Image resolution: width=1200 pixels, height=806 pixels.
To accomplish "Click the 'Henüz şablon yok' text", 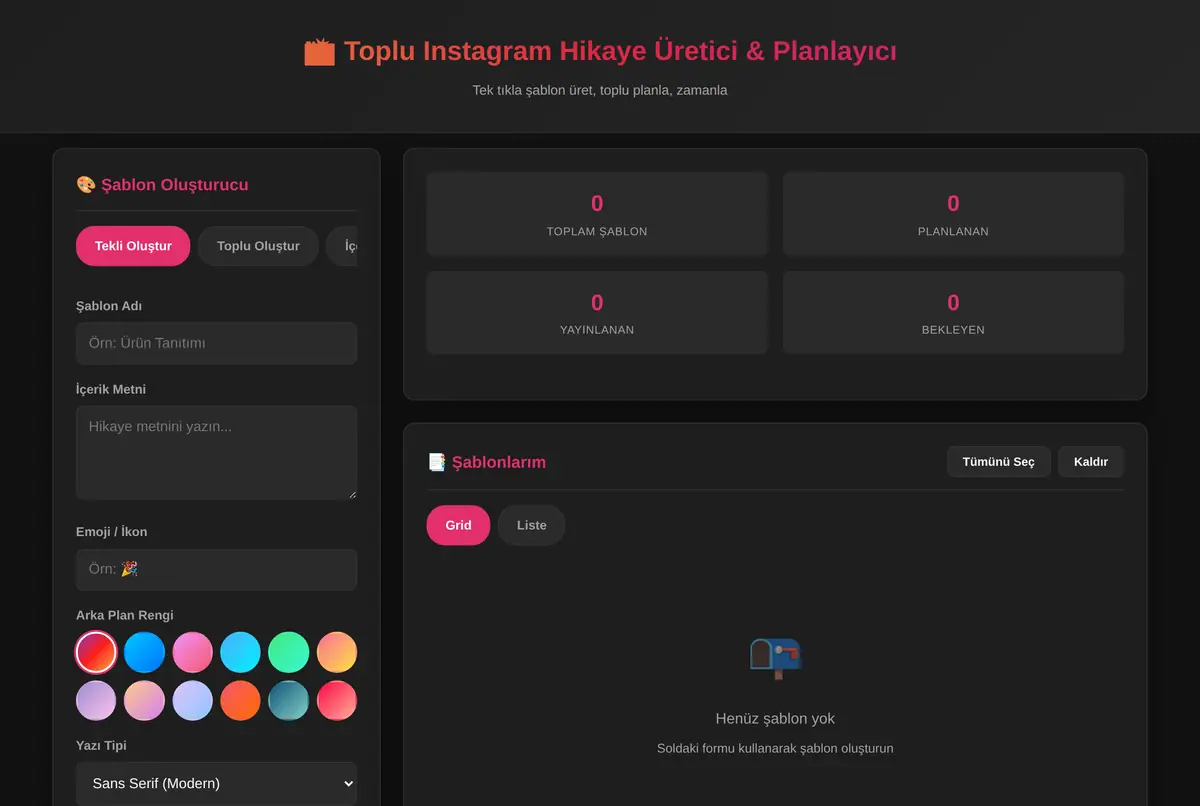I will pos(775,719).
